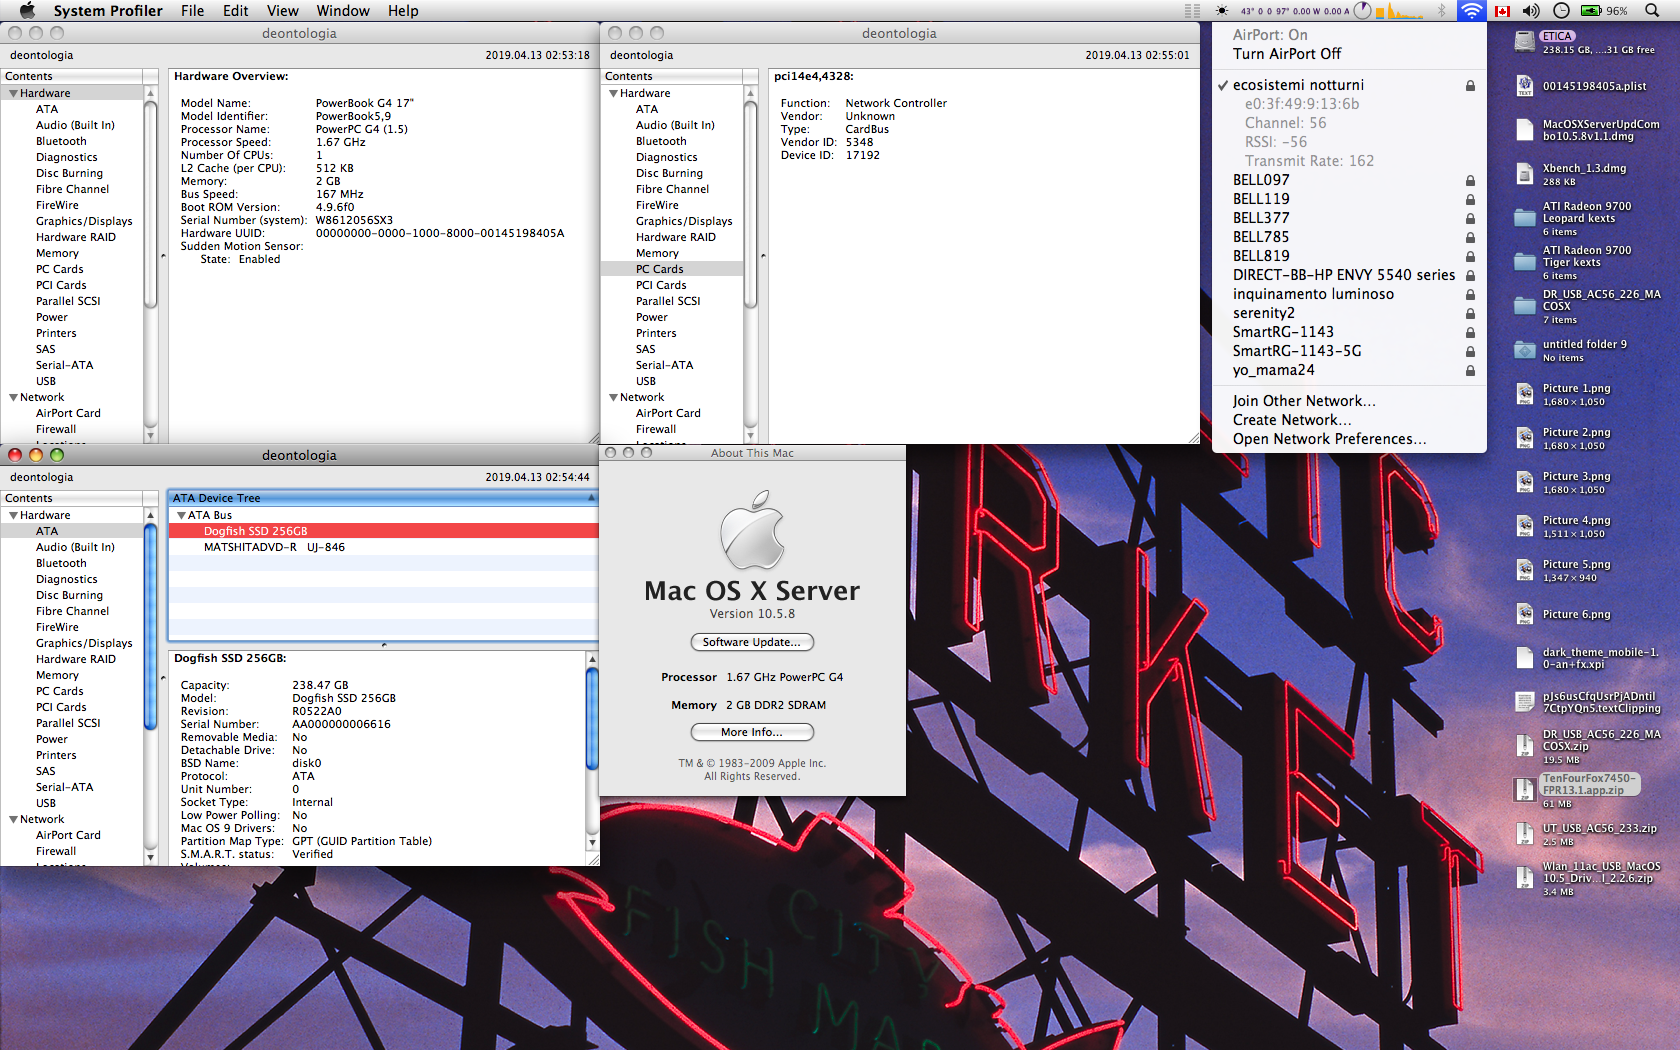1680x1050 pixels.
Task: Select dark_theme_mobile xpi file icon
Action: point(1524,658)
